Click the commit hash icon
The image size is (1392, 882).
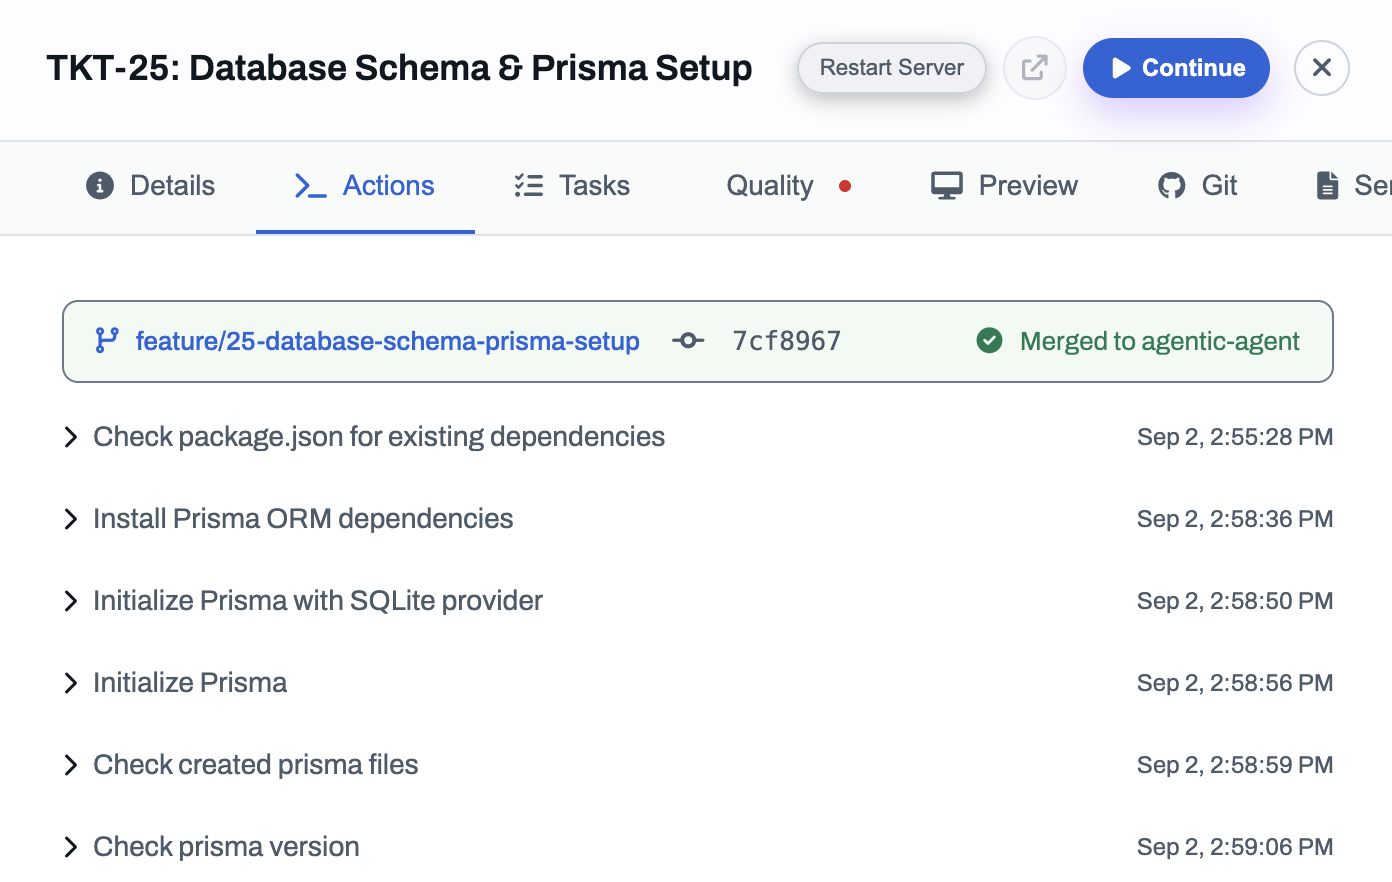click(688, 341)
